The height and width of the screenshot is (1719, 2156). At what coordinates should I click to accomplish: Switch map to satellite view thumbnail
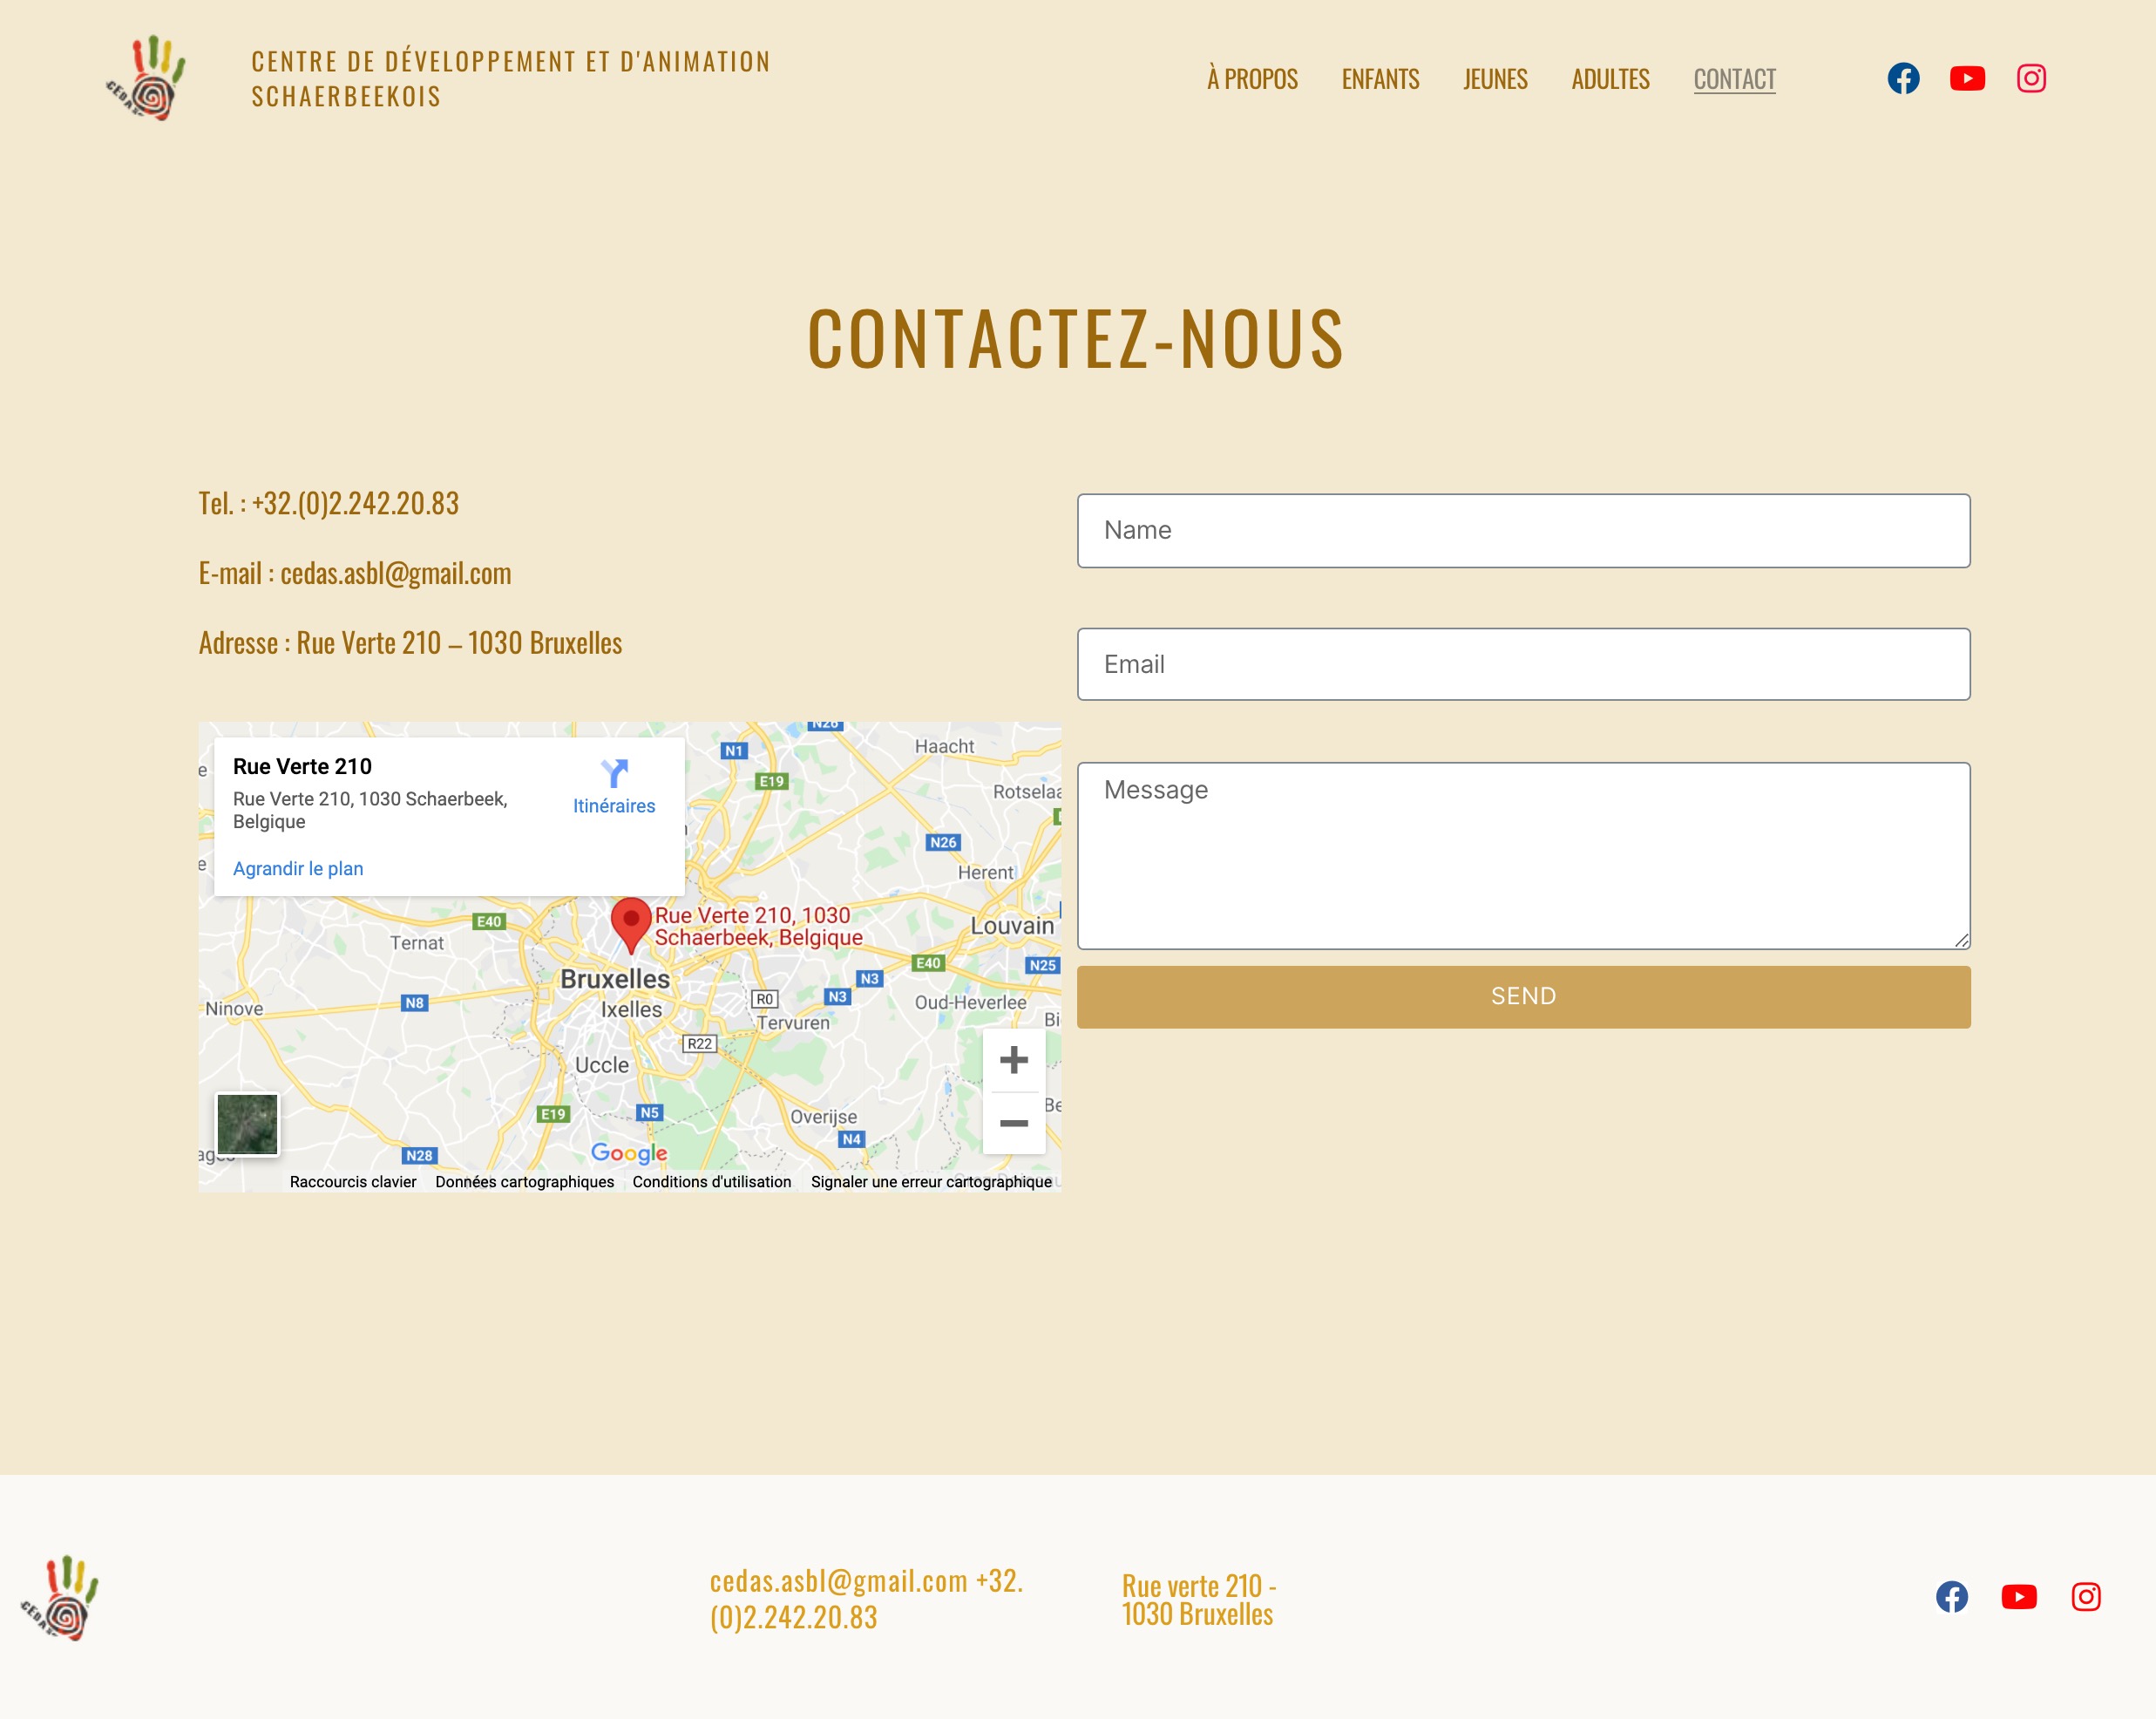pos(247,1123)
